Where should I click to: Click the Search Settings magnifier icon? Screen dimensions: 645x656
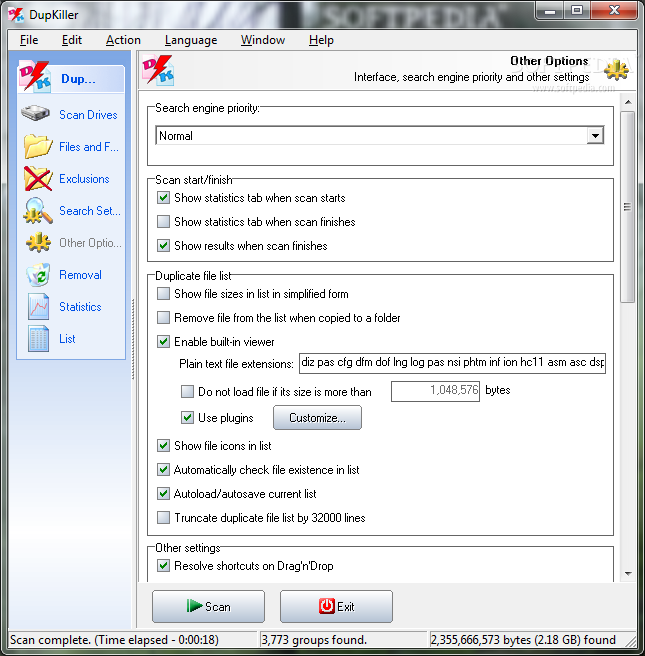click(x=38, y=210)
